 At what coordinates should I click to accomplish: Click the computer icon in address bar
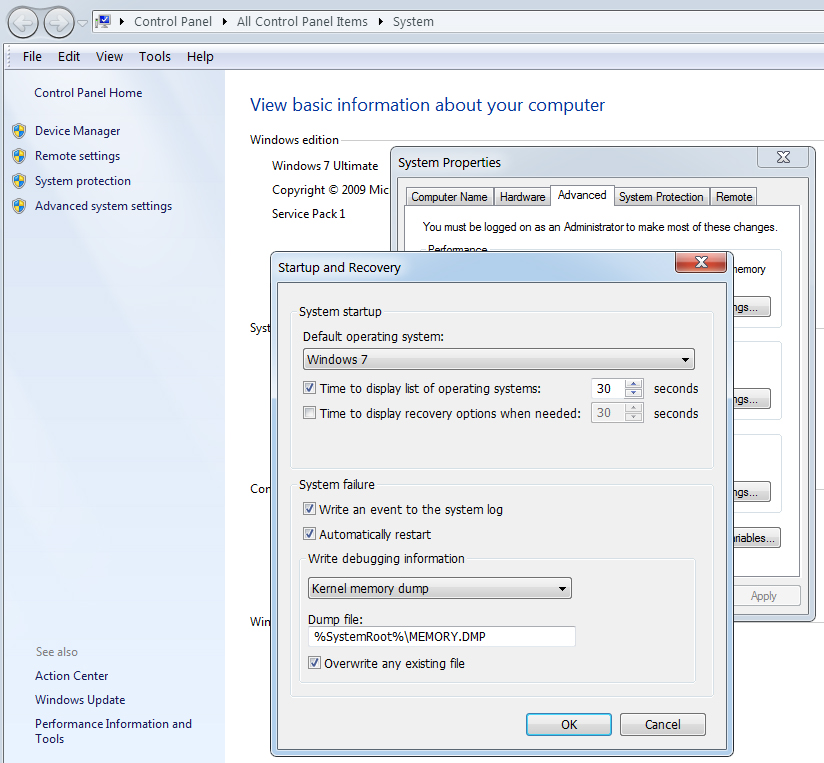point(103,22)
